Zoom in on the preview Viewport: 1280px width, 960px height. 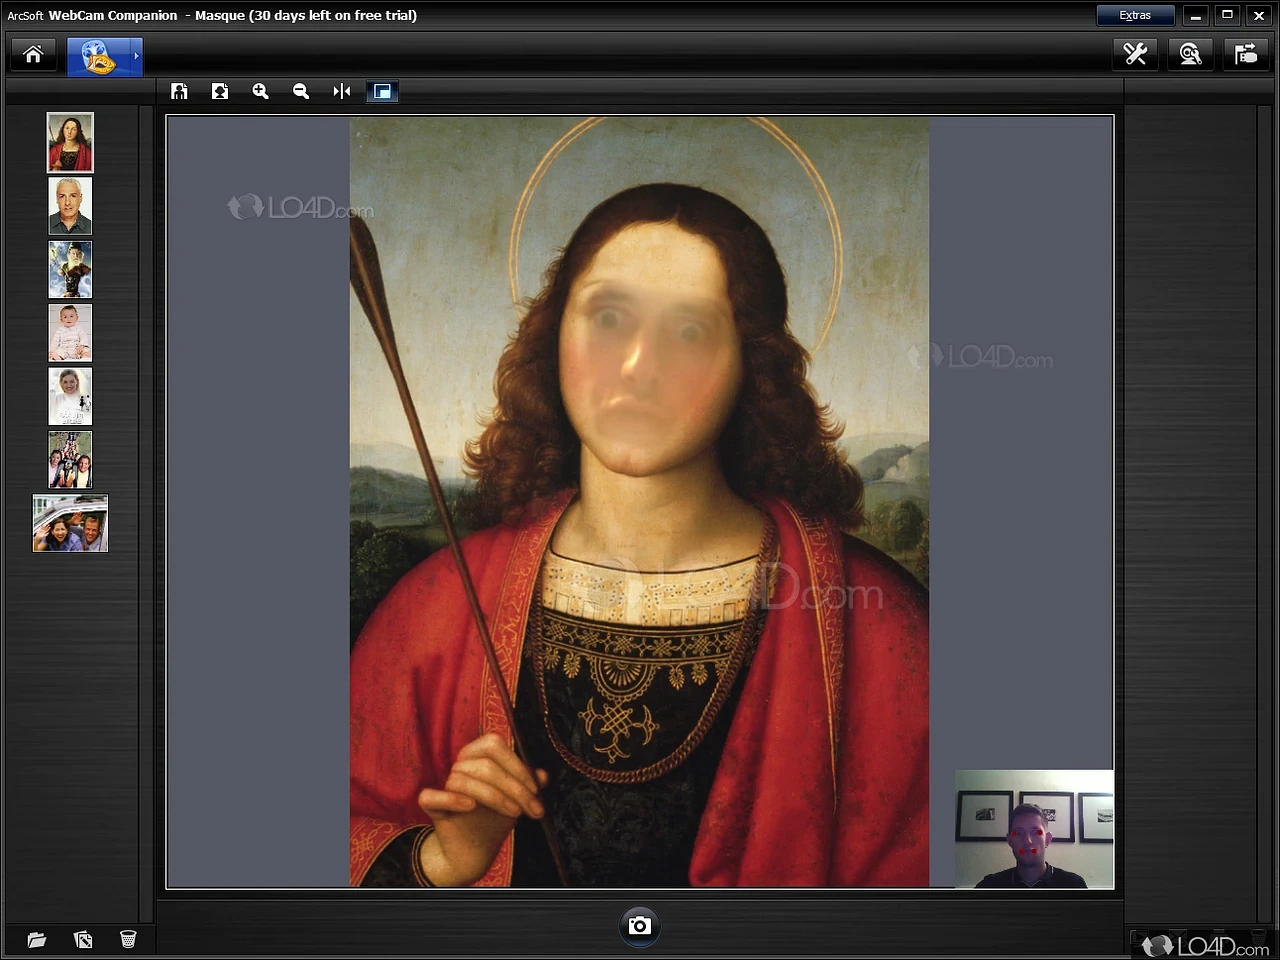pos(260,91)
